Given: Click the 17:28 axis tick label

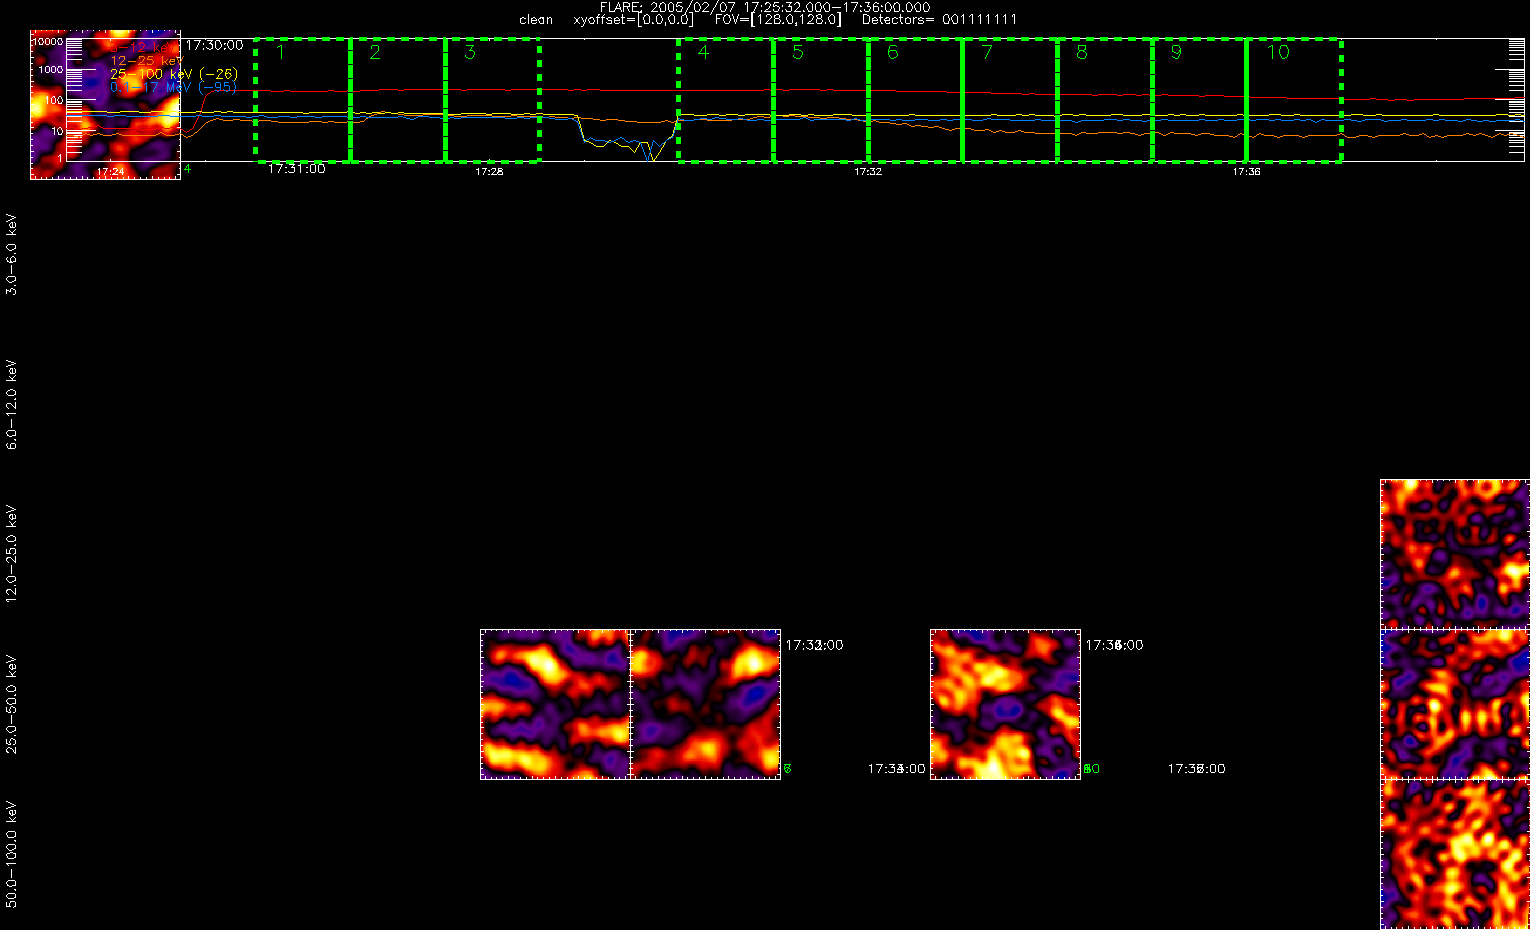Looking at the screenshot, I should pos(489,172).
